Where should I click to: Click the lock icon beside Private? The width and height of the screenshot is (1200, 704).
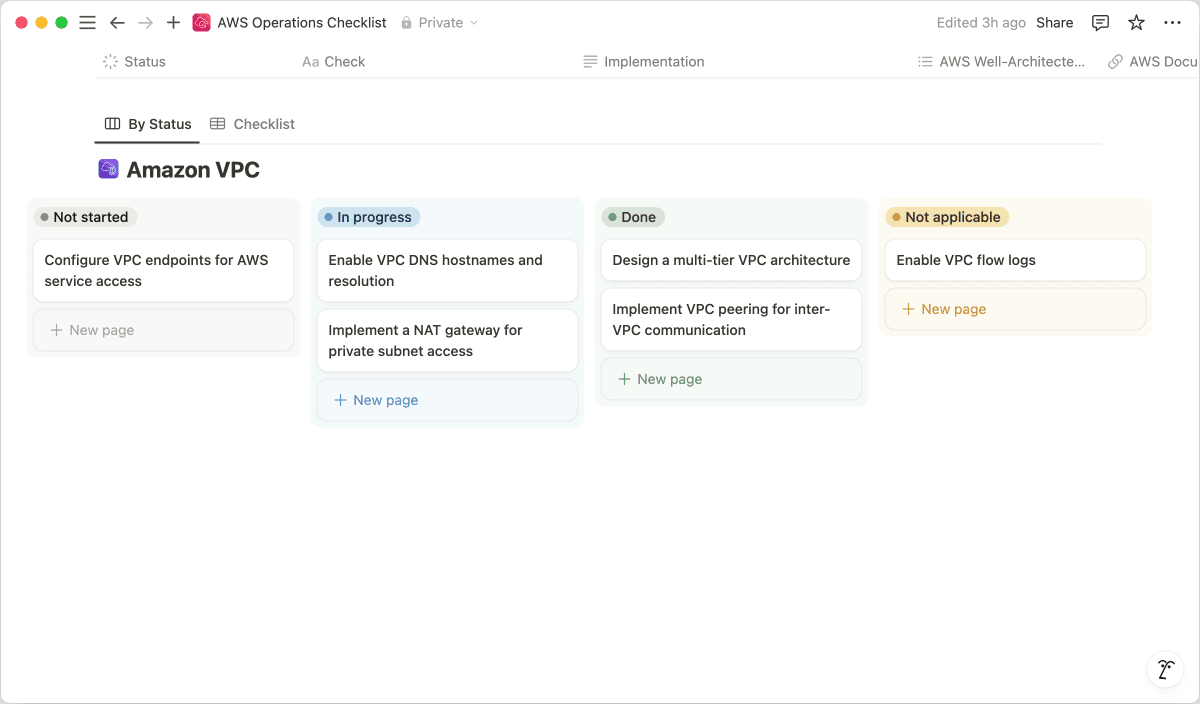406,22
